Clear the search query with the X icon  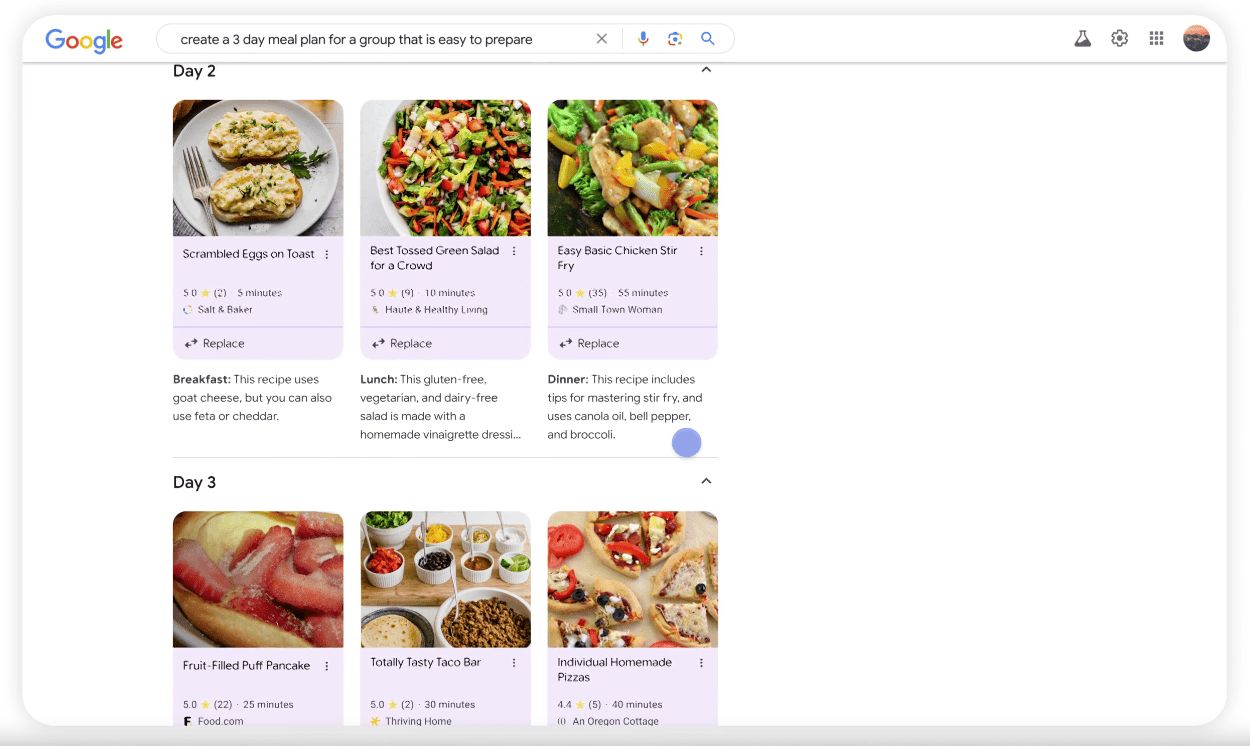point(602,38)
